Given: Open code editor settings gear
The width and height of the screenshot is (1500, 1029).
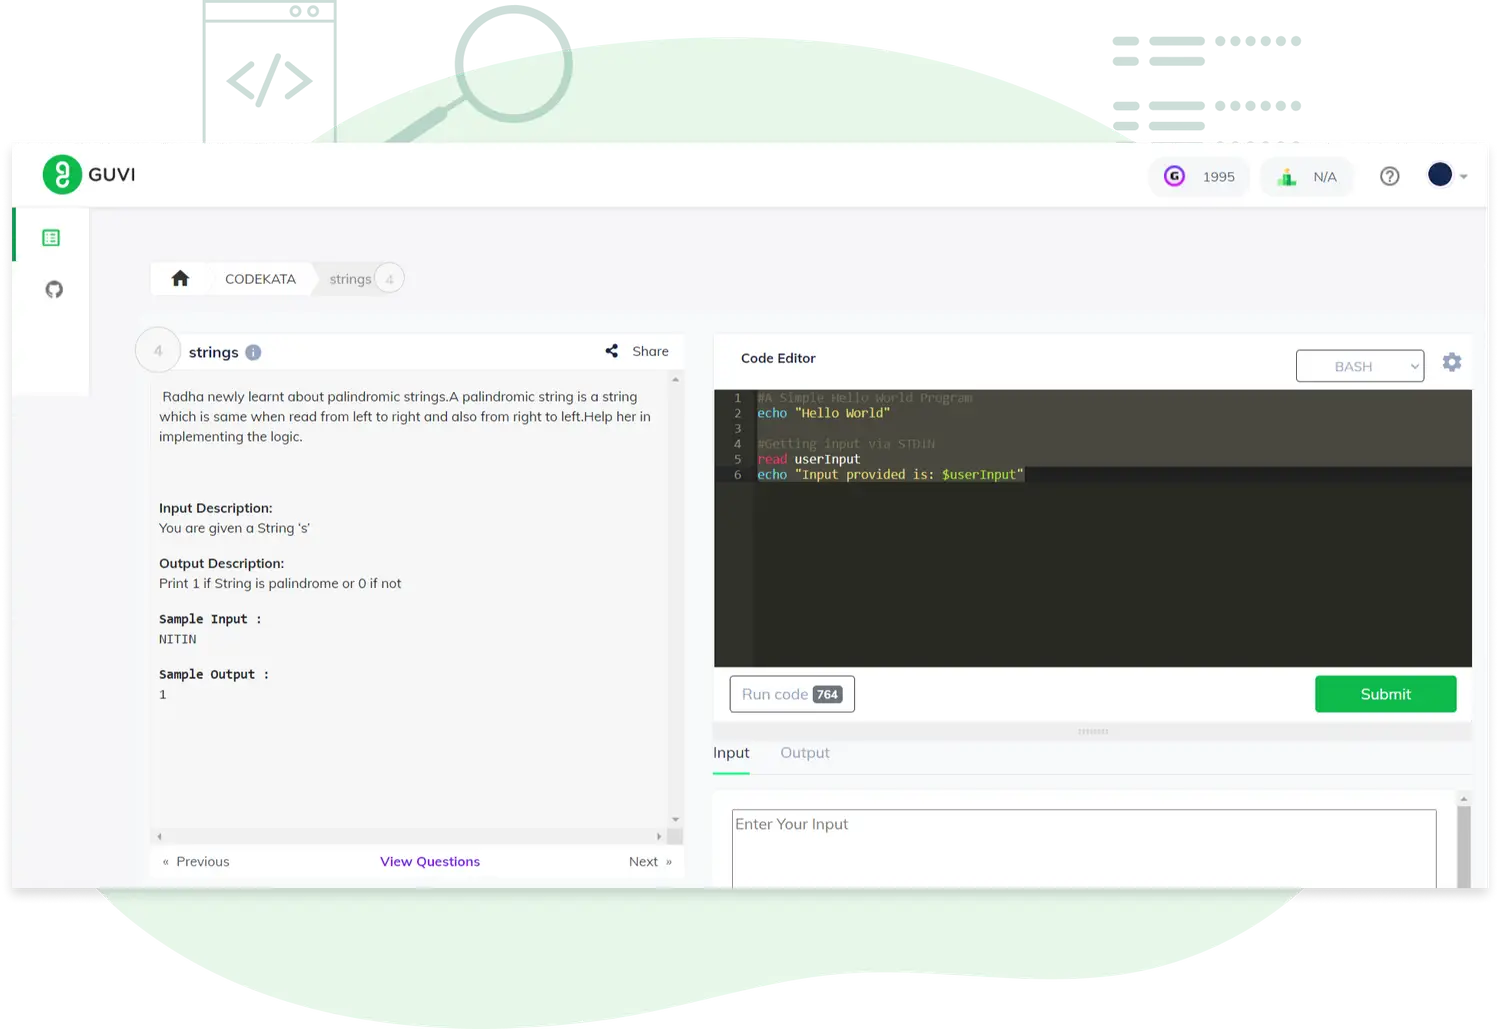Looking at the screenshot, I should 1452,363.
